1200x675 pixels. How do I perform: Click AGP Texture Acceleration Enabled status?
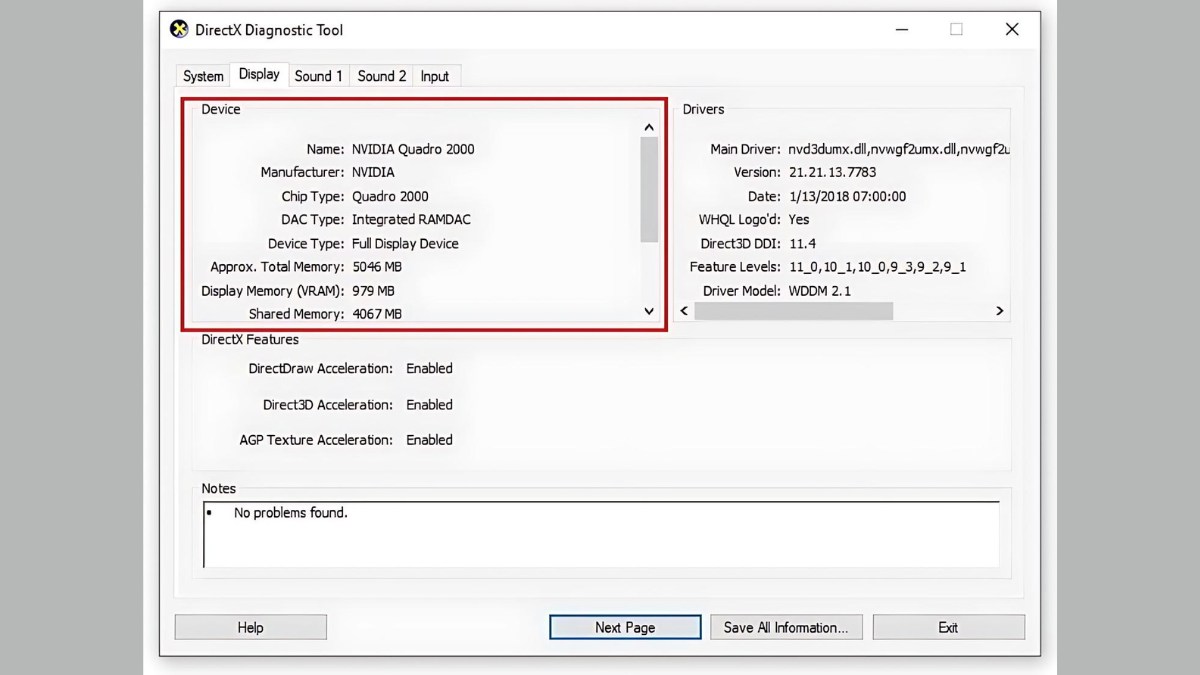pyautogui.click(x=429, y=439)
